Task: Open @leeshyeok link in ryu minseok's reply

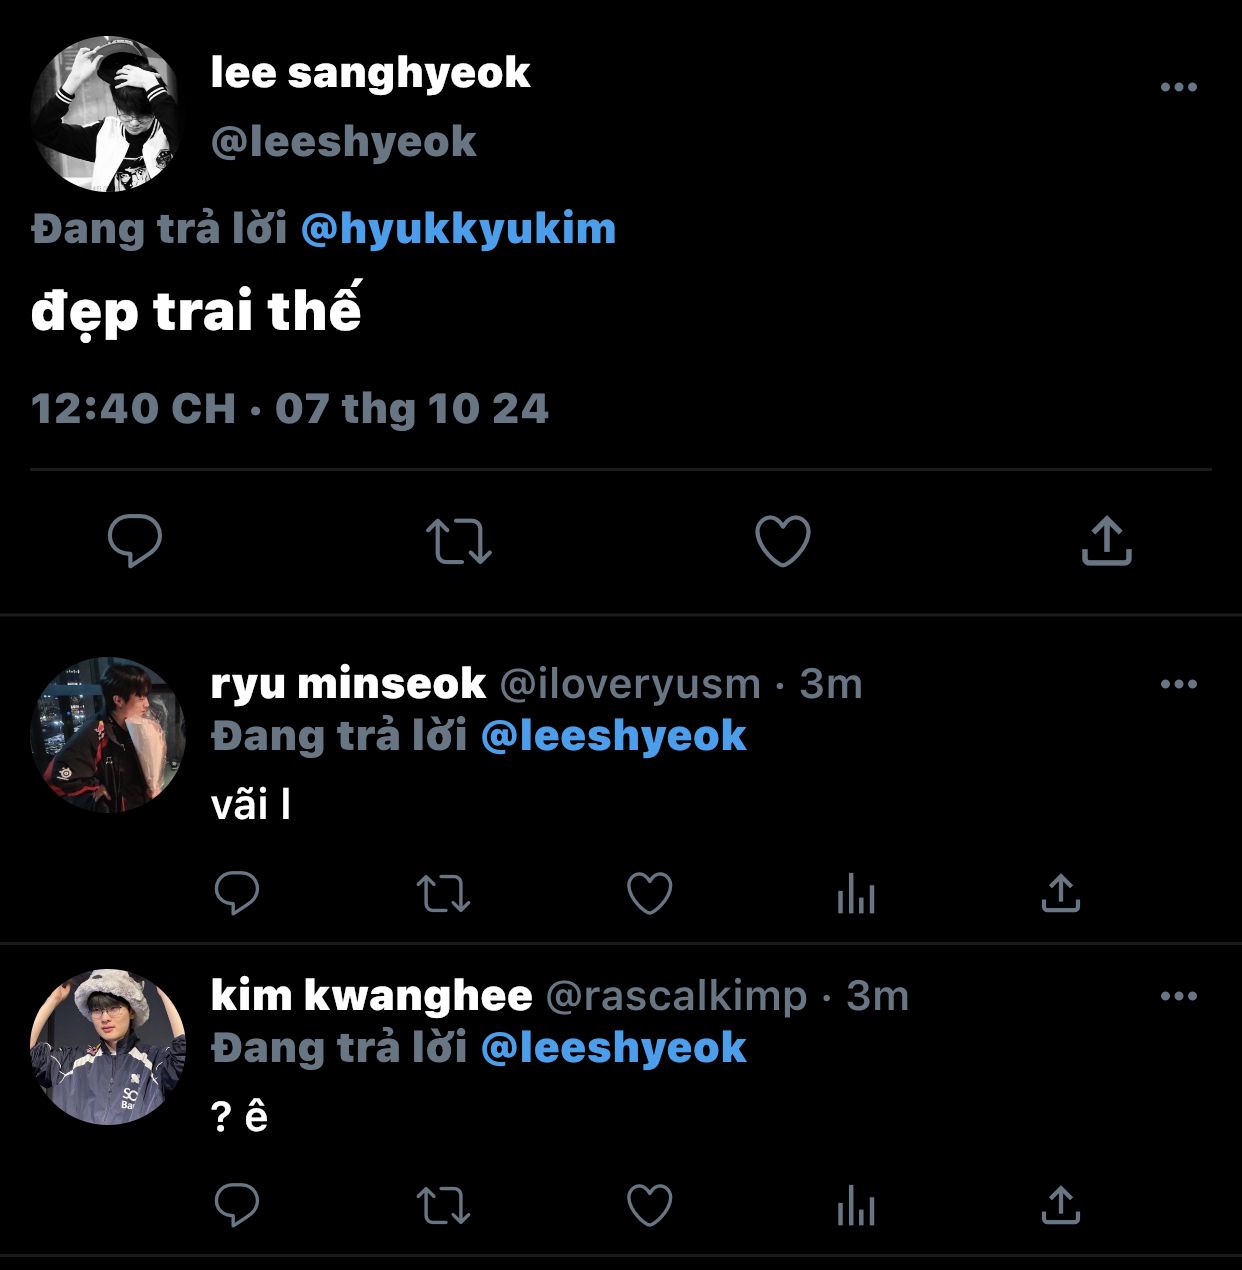Action: [x=614, y=736]
